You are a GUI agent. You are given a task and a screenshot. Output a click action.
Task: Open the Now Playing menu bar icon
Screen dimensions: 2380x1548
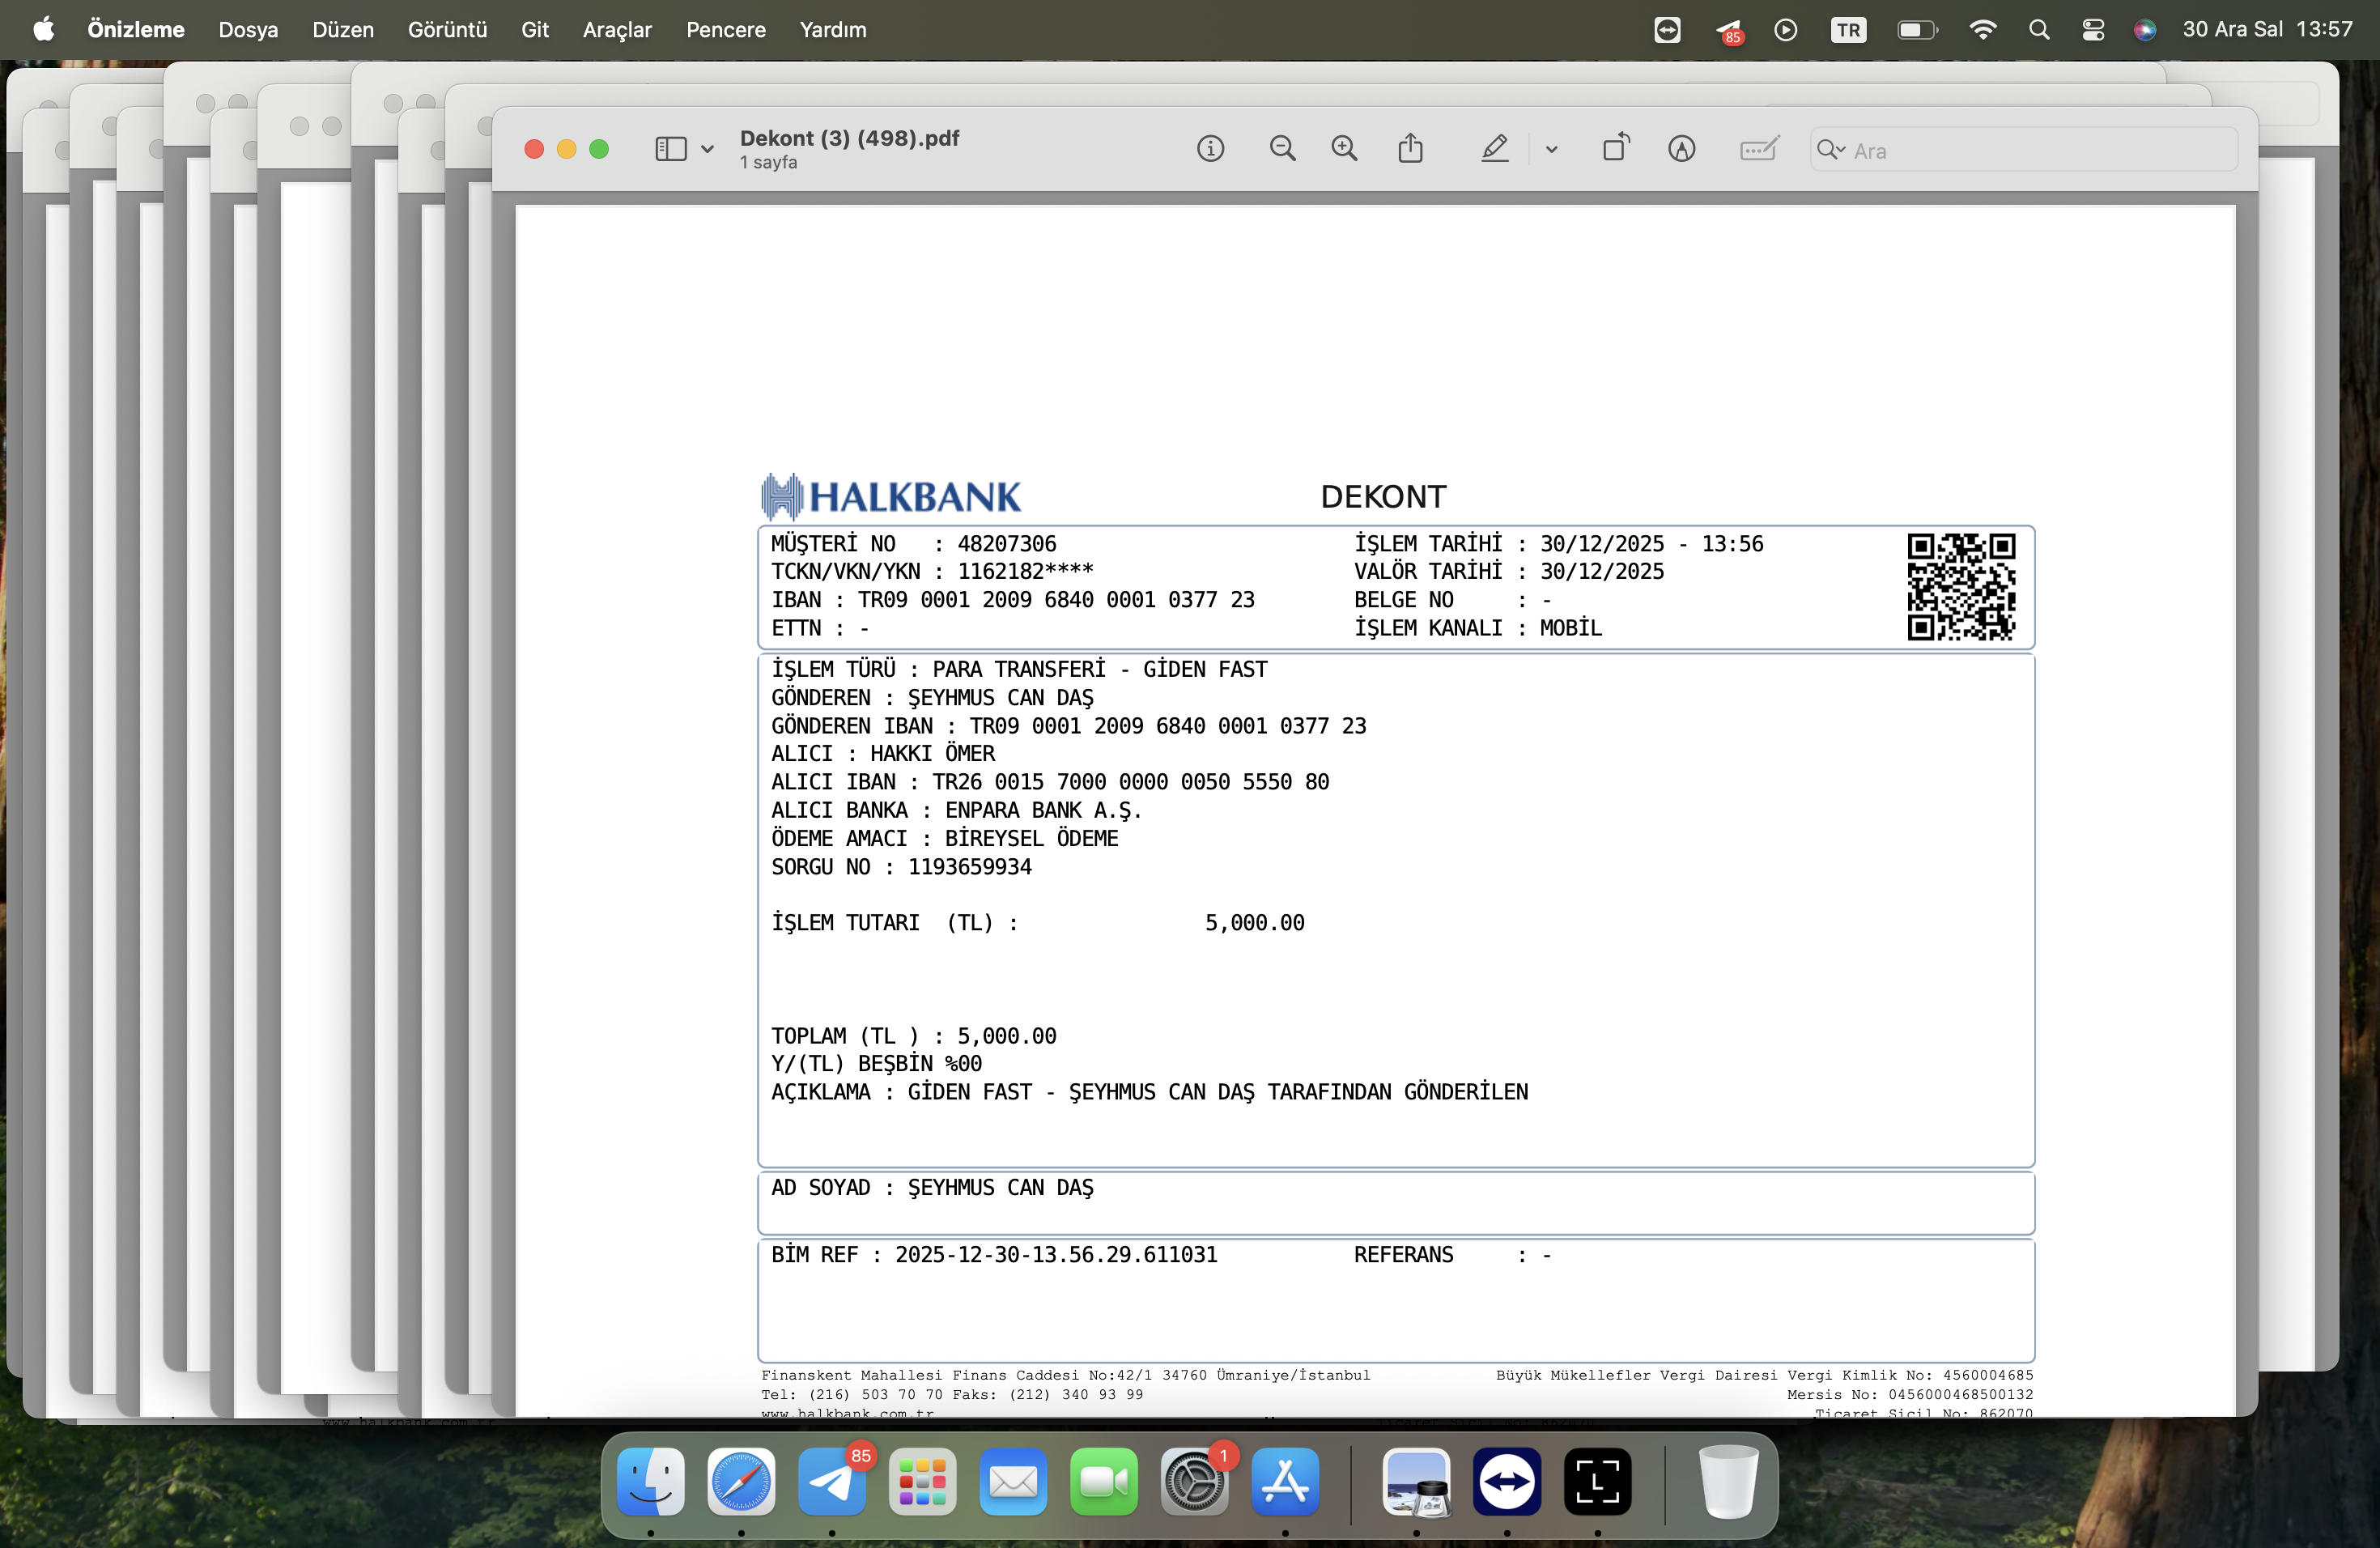1785,30
